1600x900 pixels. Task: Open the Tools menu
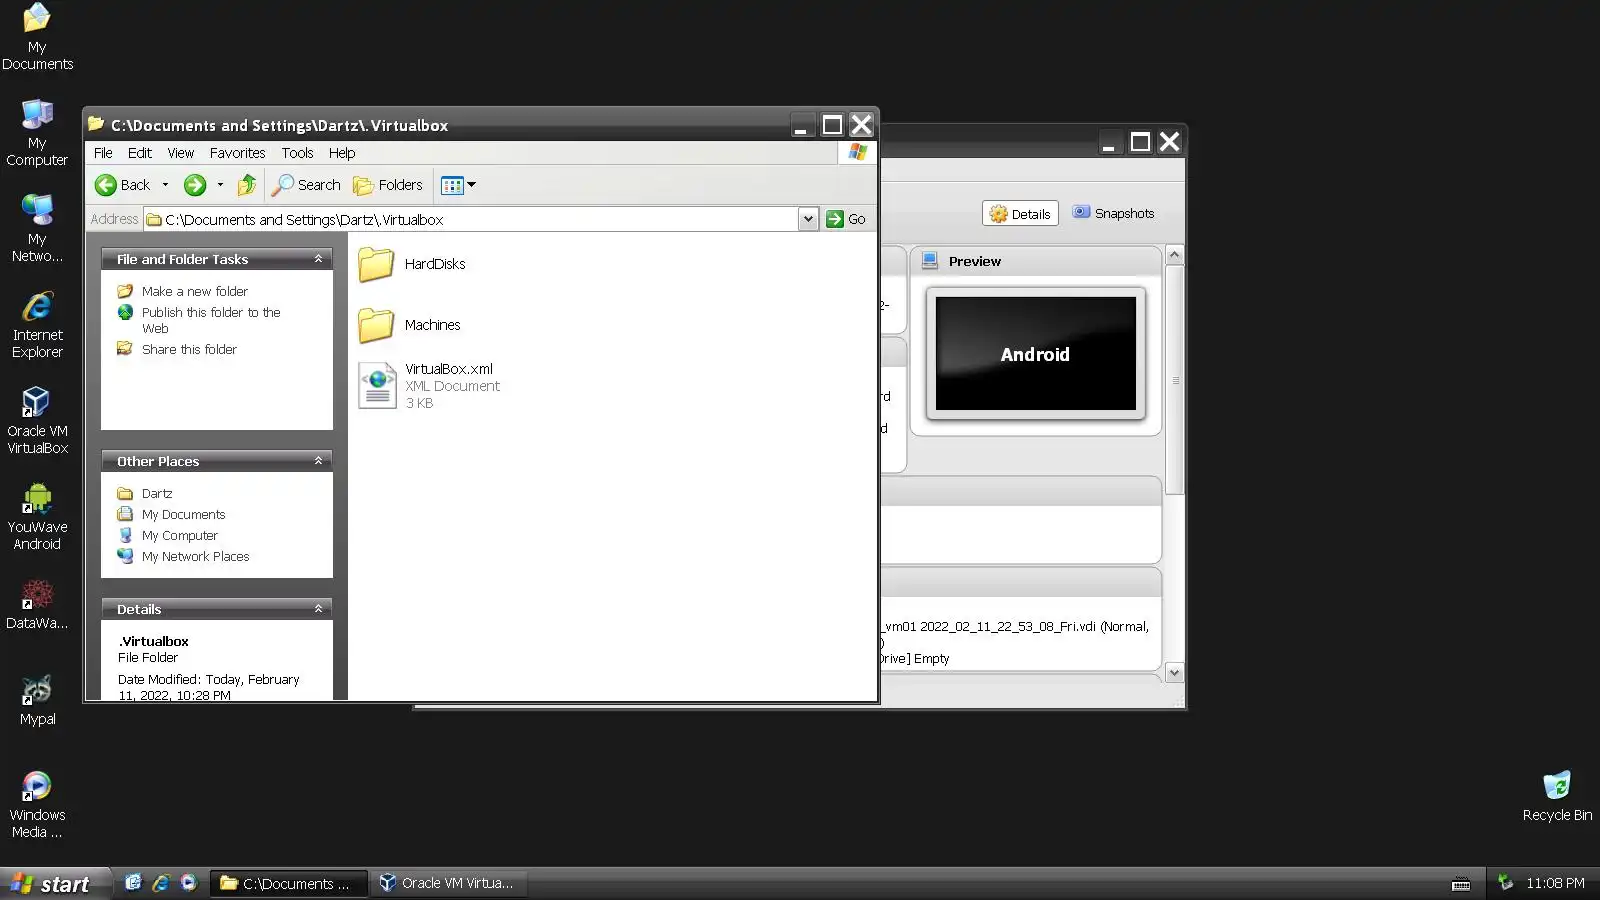[297, 153]
